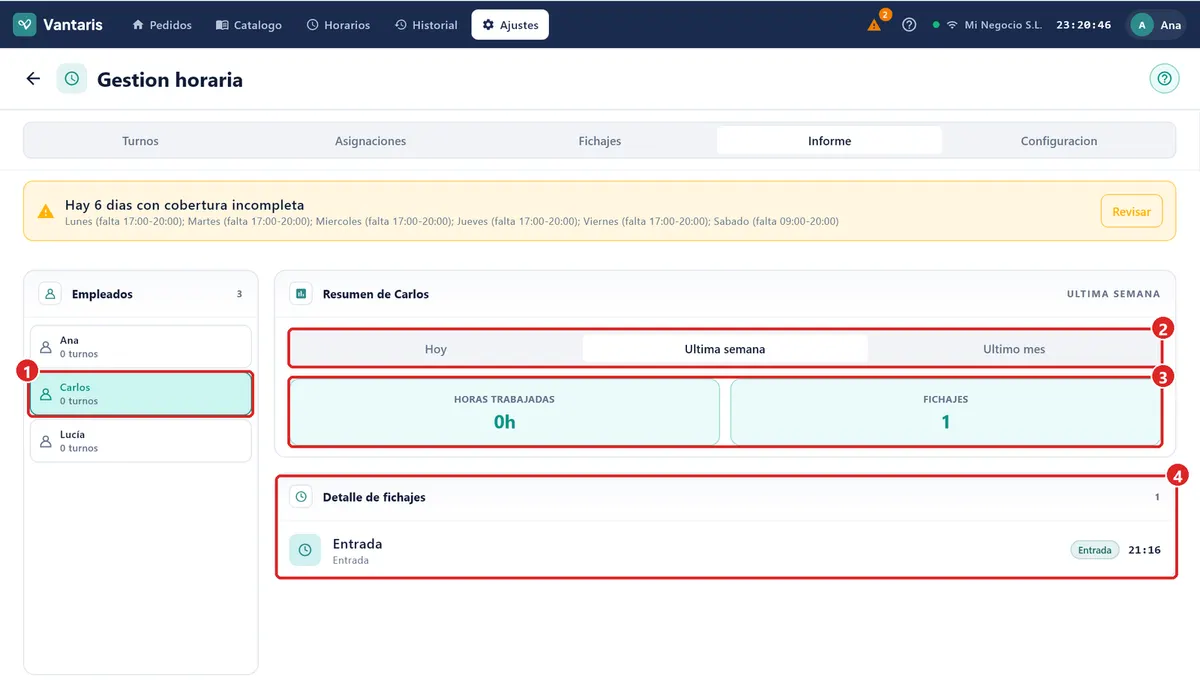The height and width of the screenshot is (692, 1200).
Task: Click the Vantaris logo icon
Action: 25,25
